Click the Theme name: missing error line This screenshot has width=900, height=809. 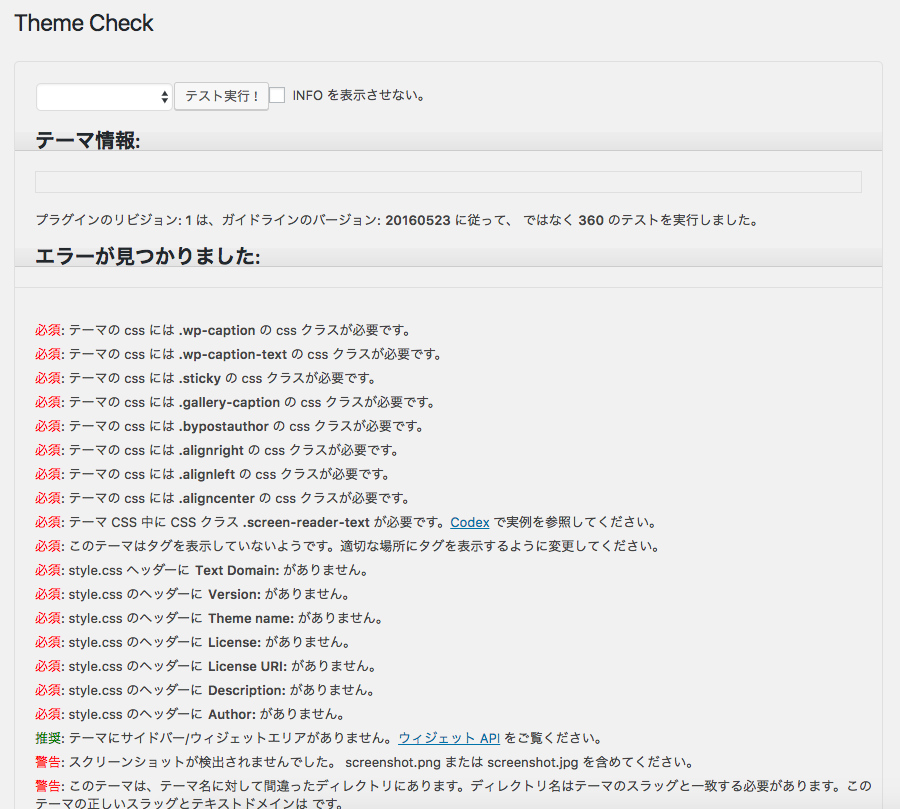point(209,618)
